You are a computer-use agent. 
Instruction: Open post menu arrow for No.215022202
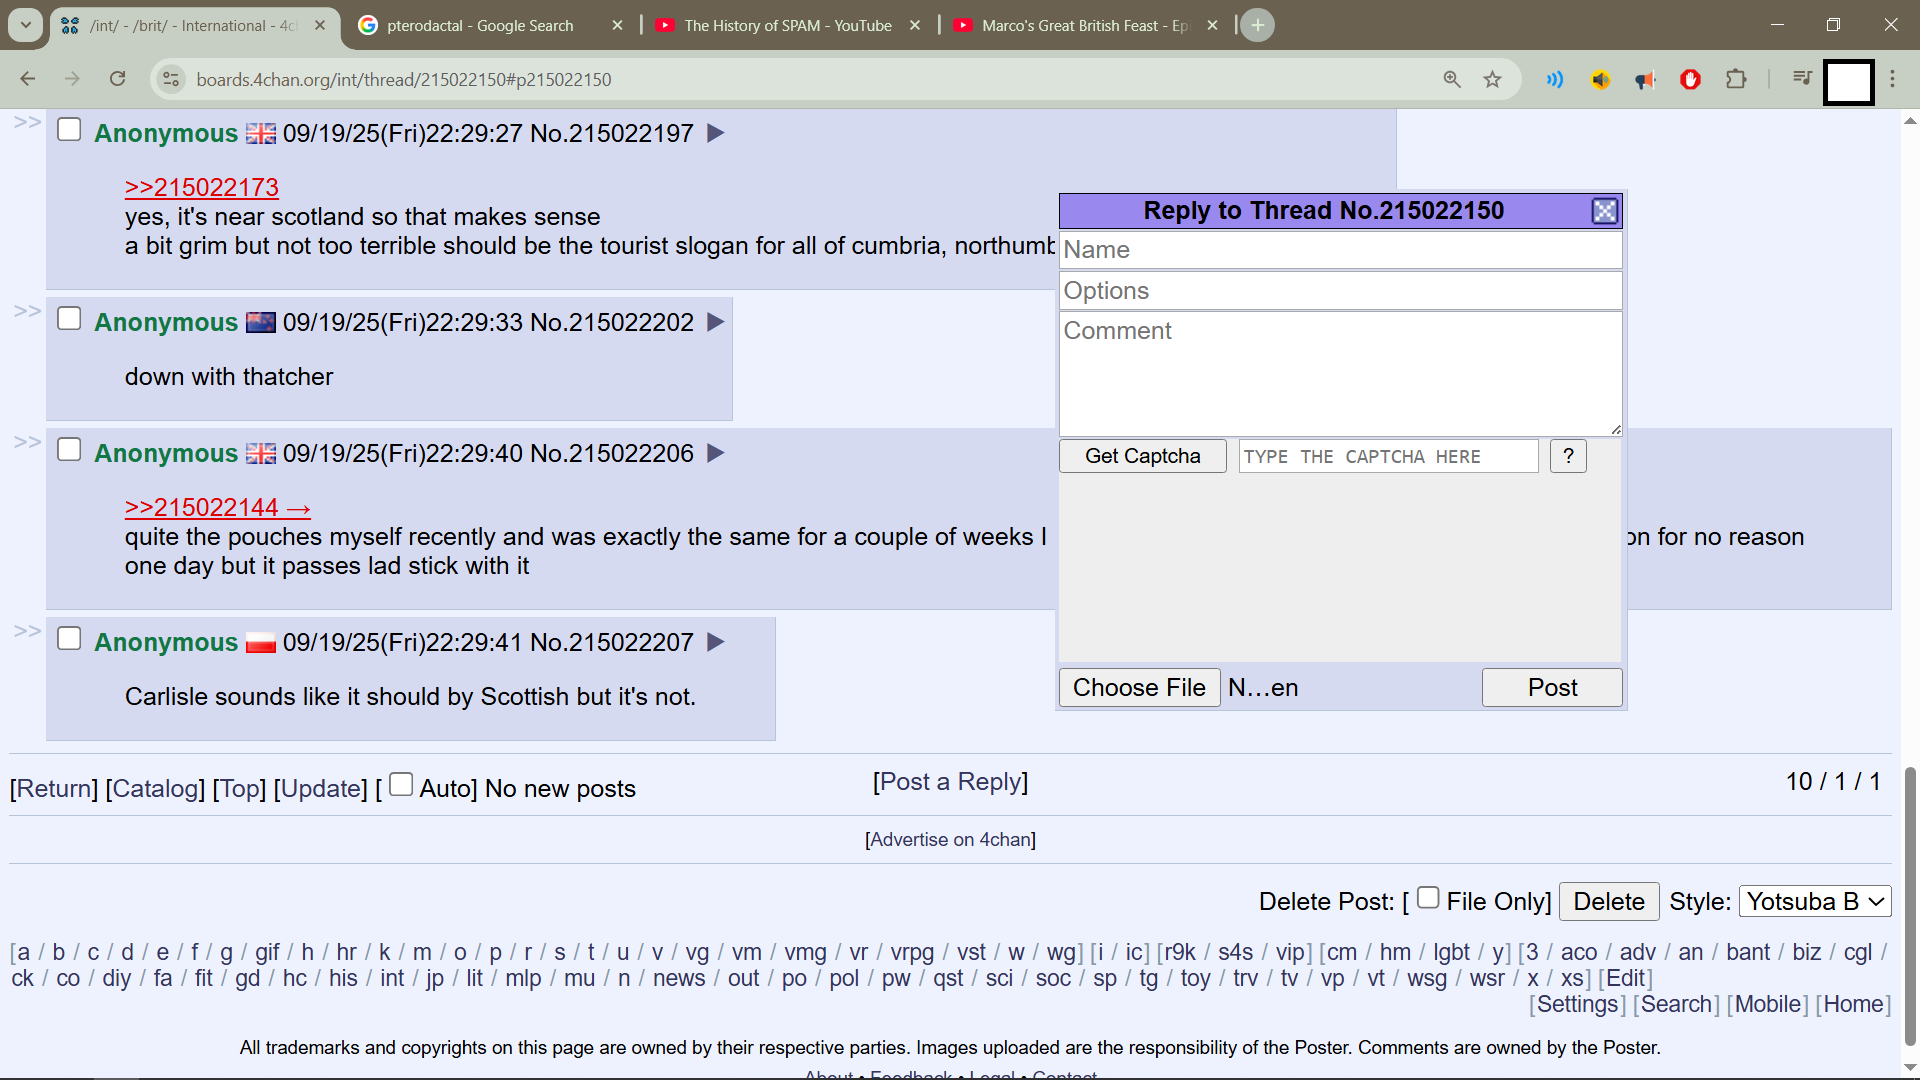coord(715,322)
